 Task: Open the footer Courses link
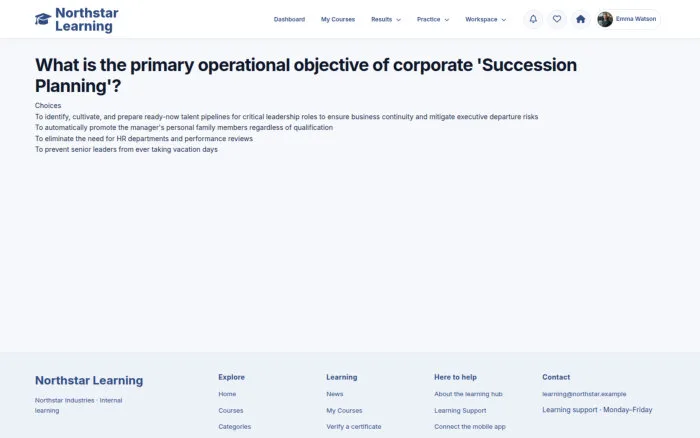(x=231, y=410)
